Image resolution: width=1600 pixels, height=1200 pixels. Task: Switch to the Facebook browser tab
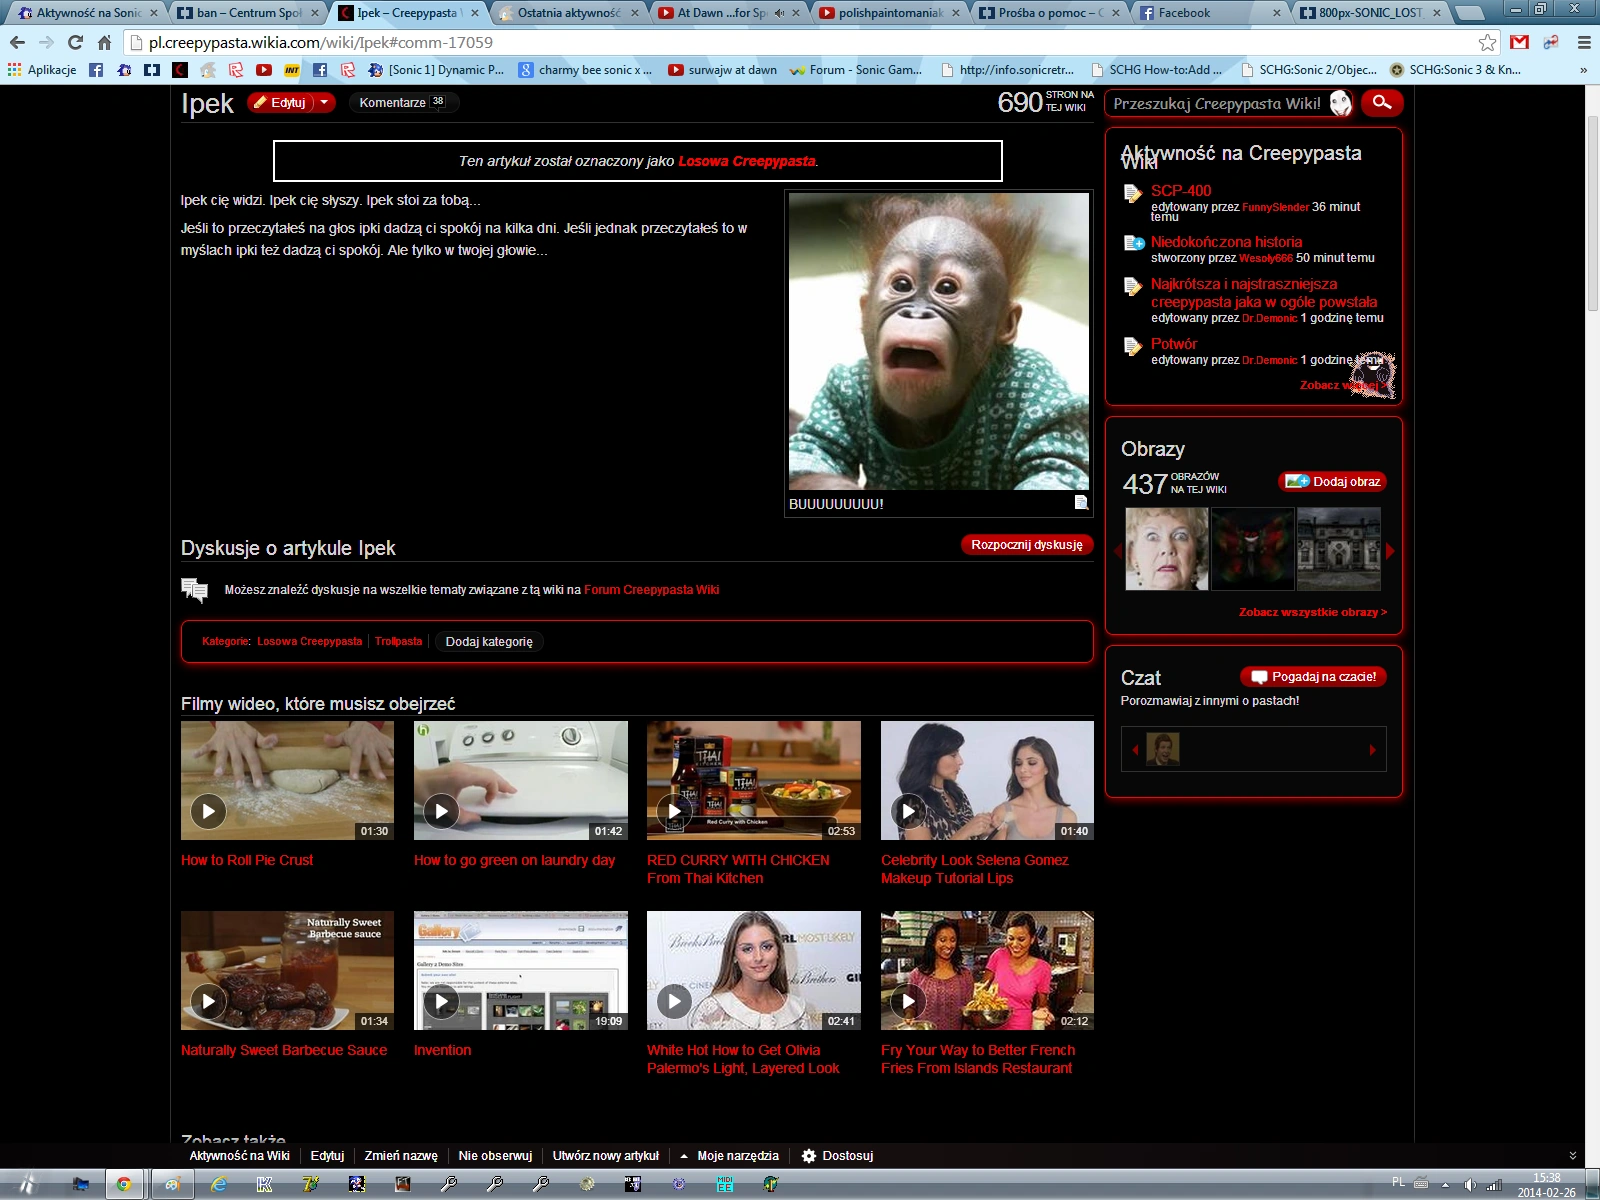point(1210,13)
